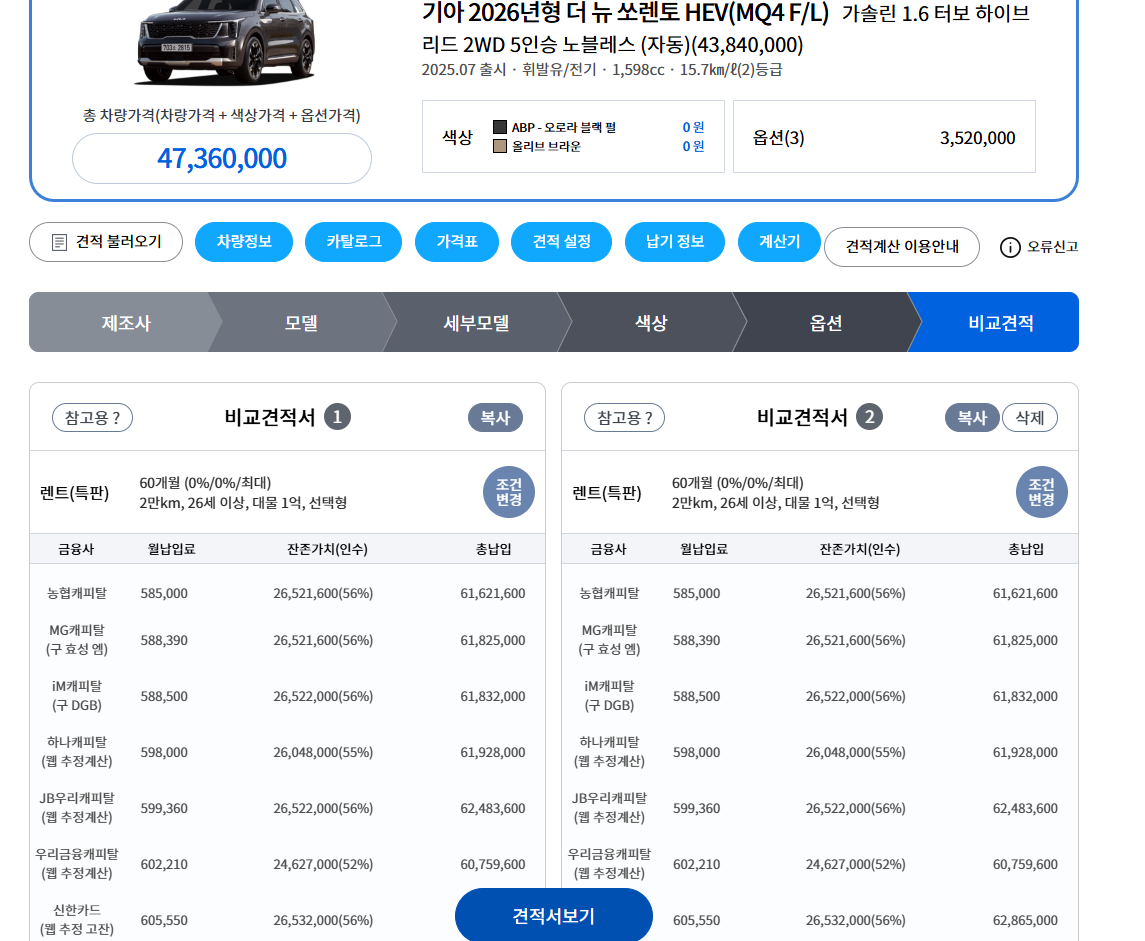Image resolution: width=1145 pixels, height=941 pixels.
Task: Open the 카탈로그 button
Action: (353, 242)
